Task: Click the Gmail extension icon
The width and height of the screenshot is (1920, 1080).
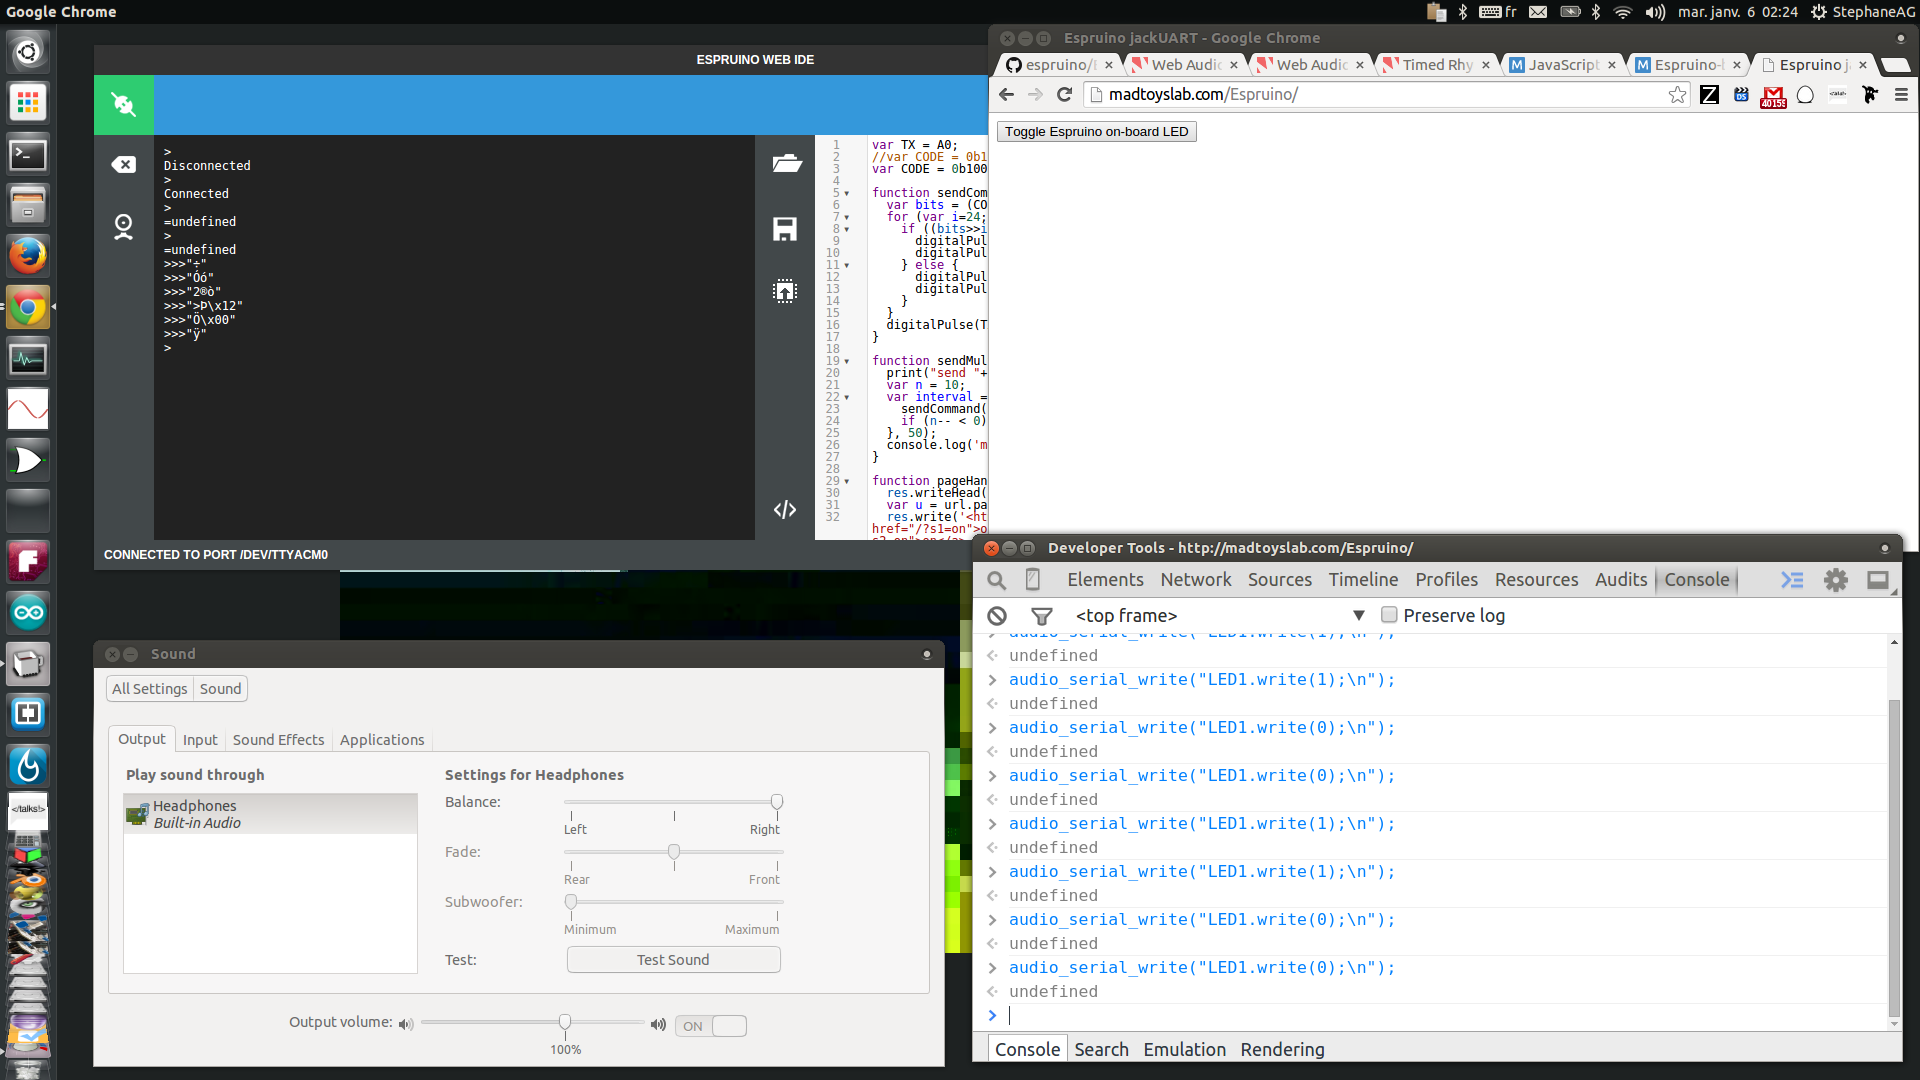Action: pyautogui.click(x=1773, y=96)
